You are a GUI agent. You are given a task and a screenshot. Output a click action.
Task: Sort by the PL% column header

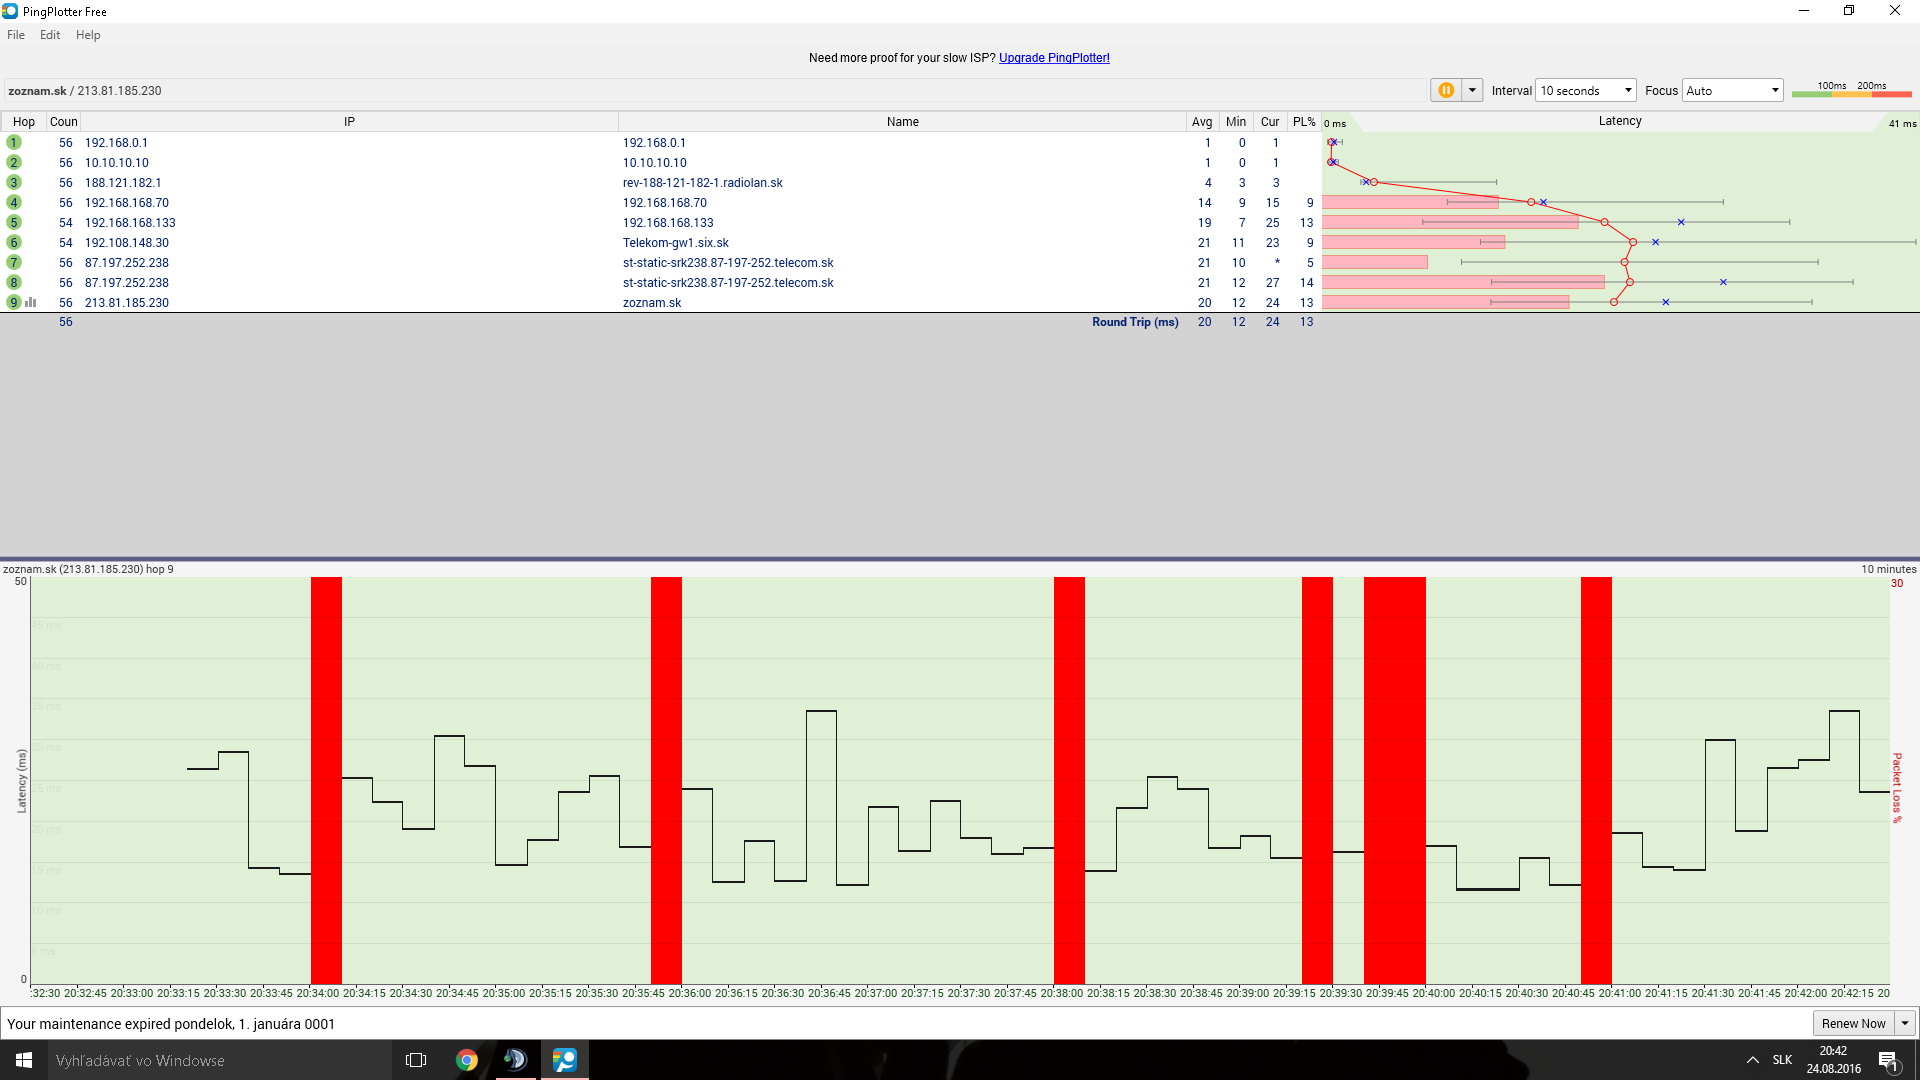1303,122
